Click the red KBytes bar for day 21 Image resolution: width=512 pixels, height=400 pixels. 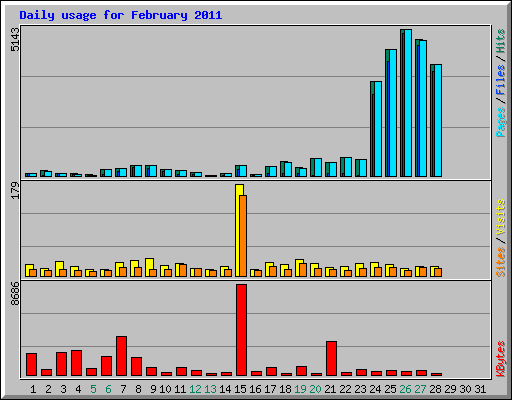pyautogui.click(x=331, y=358)
